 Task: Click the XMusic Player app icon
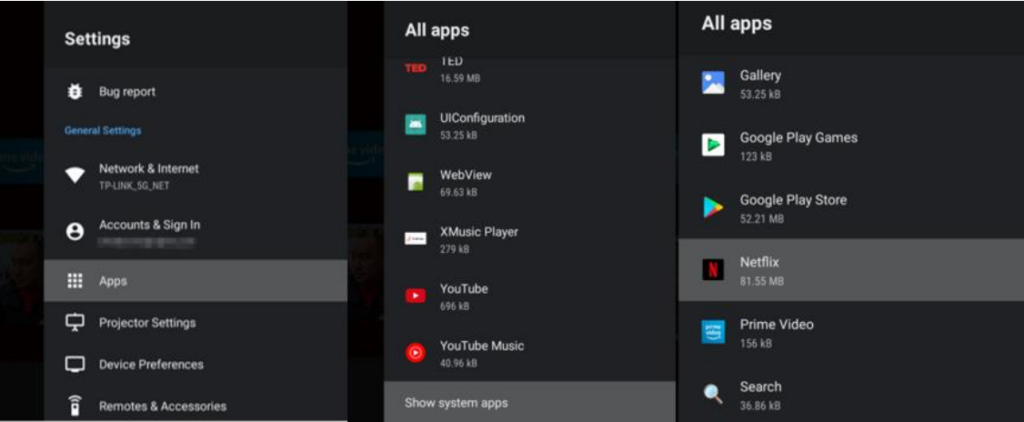(x=415, y=238)
